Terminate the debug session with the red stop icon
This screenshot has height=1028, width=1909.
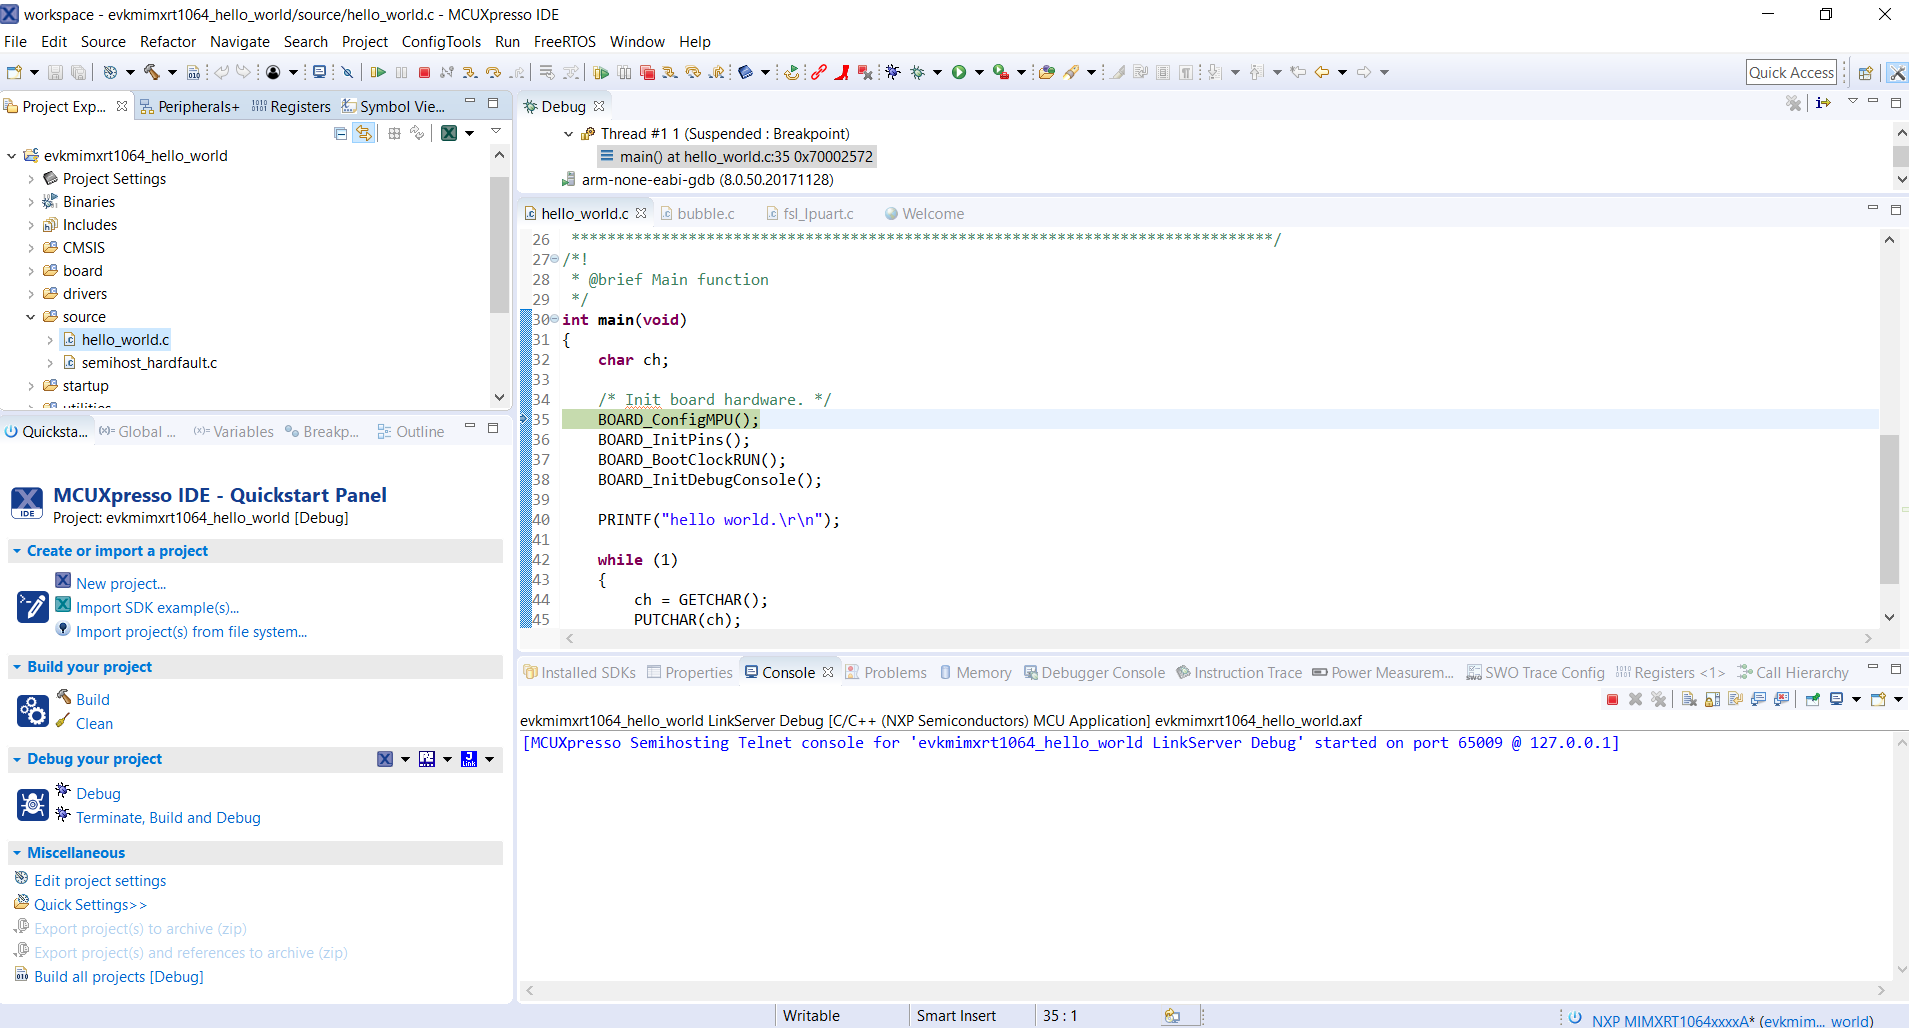(x=424, y=72)
